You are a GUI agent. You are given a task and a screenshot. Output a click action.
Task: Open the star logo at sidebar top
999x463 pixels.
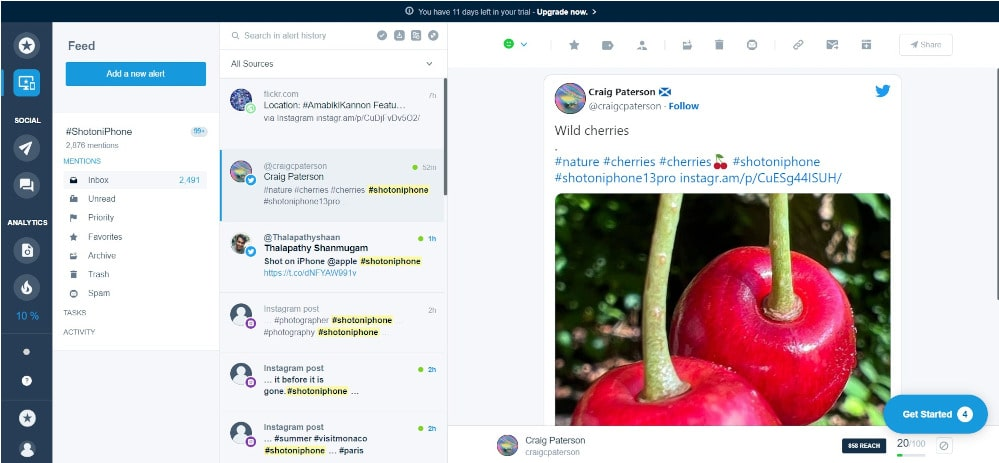click(x=26, y=46)
